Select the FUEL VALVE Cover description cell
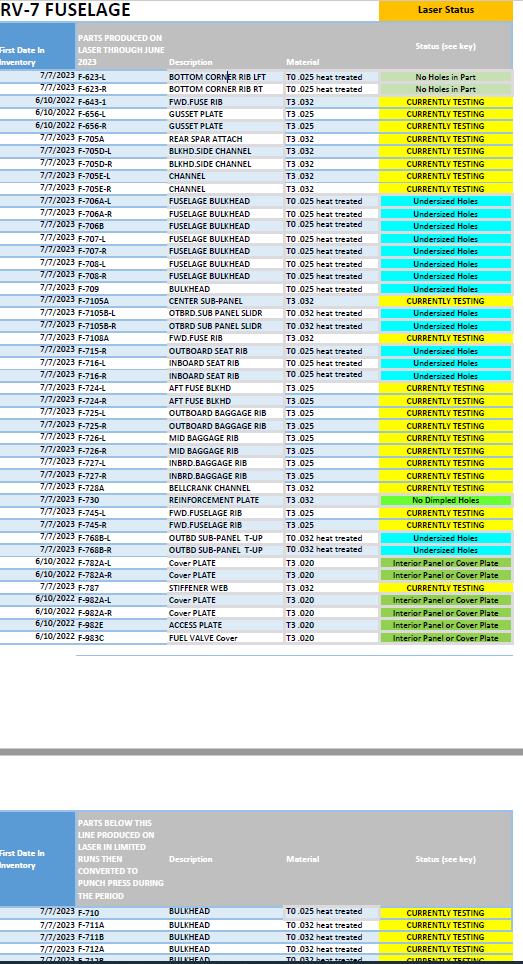This screenshot has width=523, height=964. coord(226,638)
